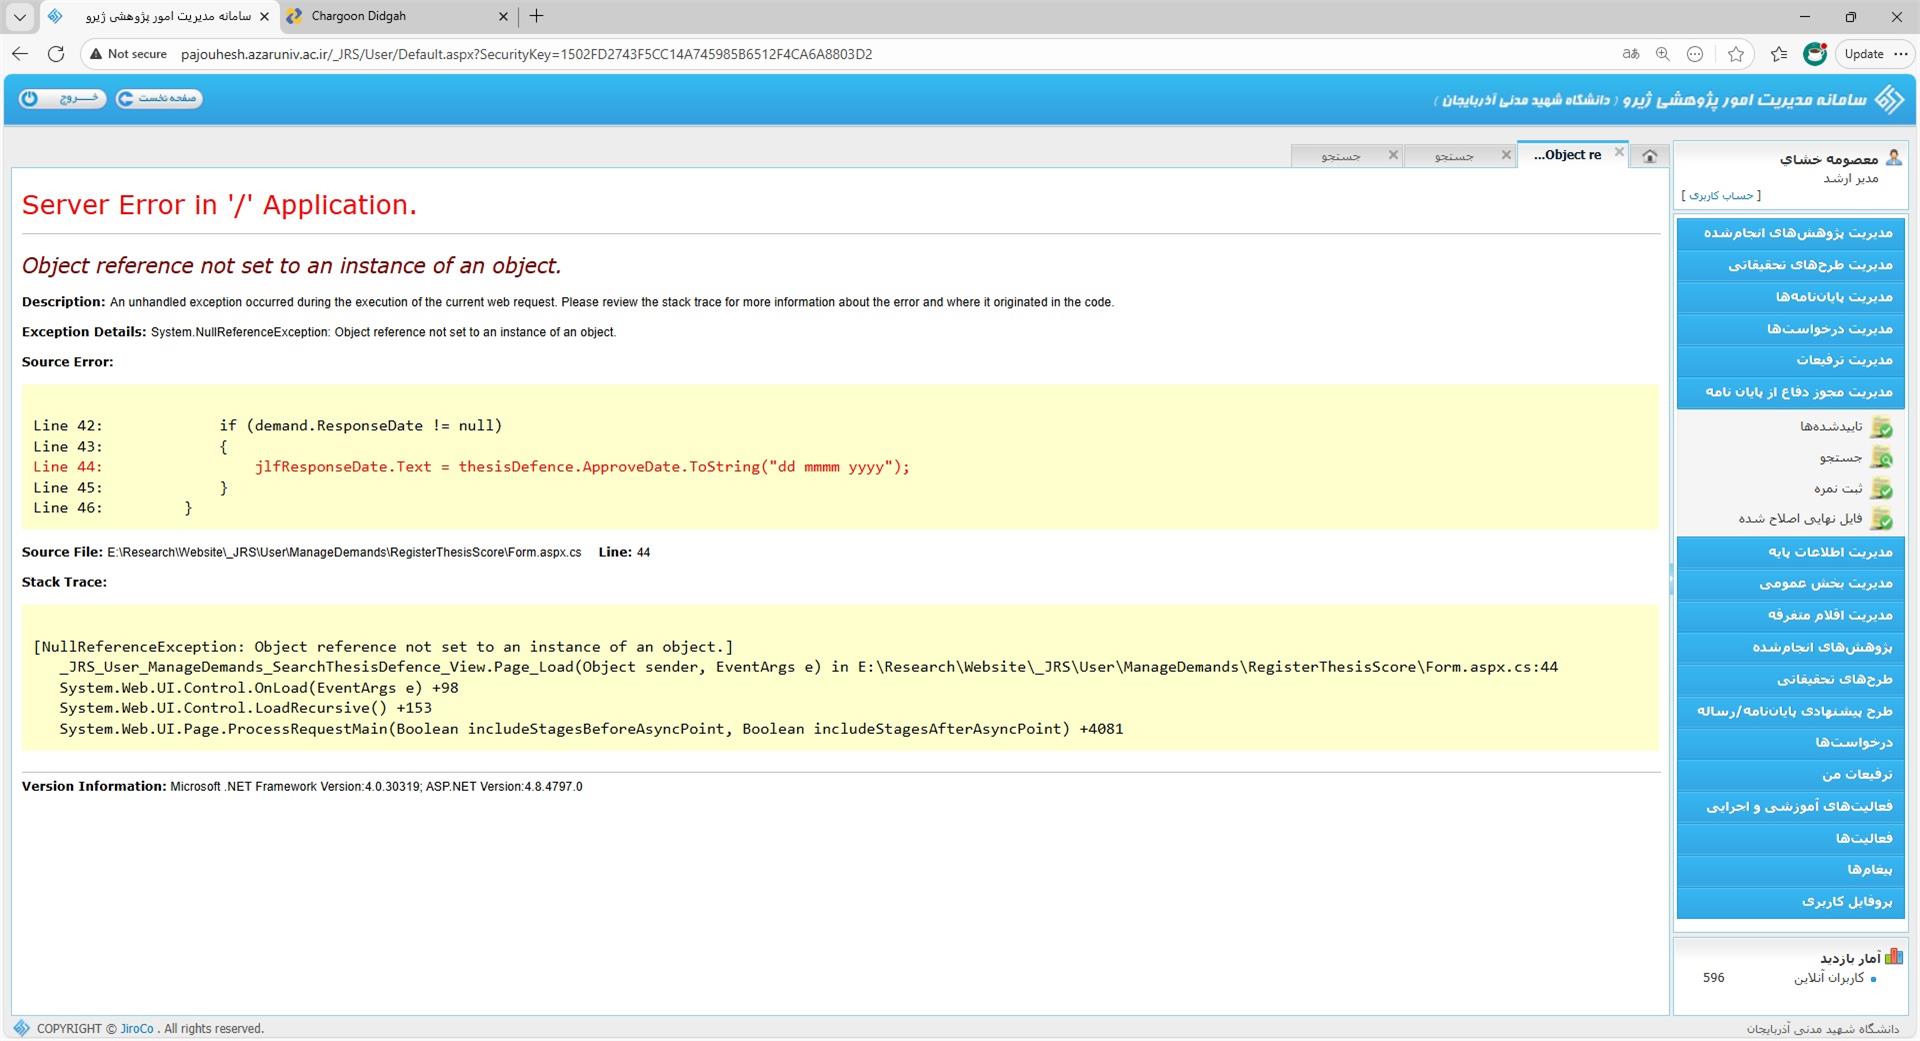Open the تاییدشده‌ها sidebar item icon

tap(1881, 427)
